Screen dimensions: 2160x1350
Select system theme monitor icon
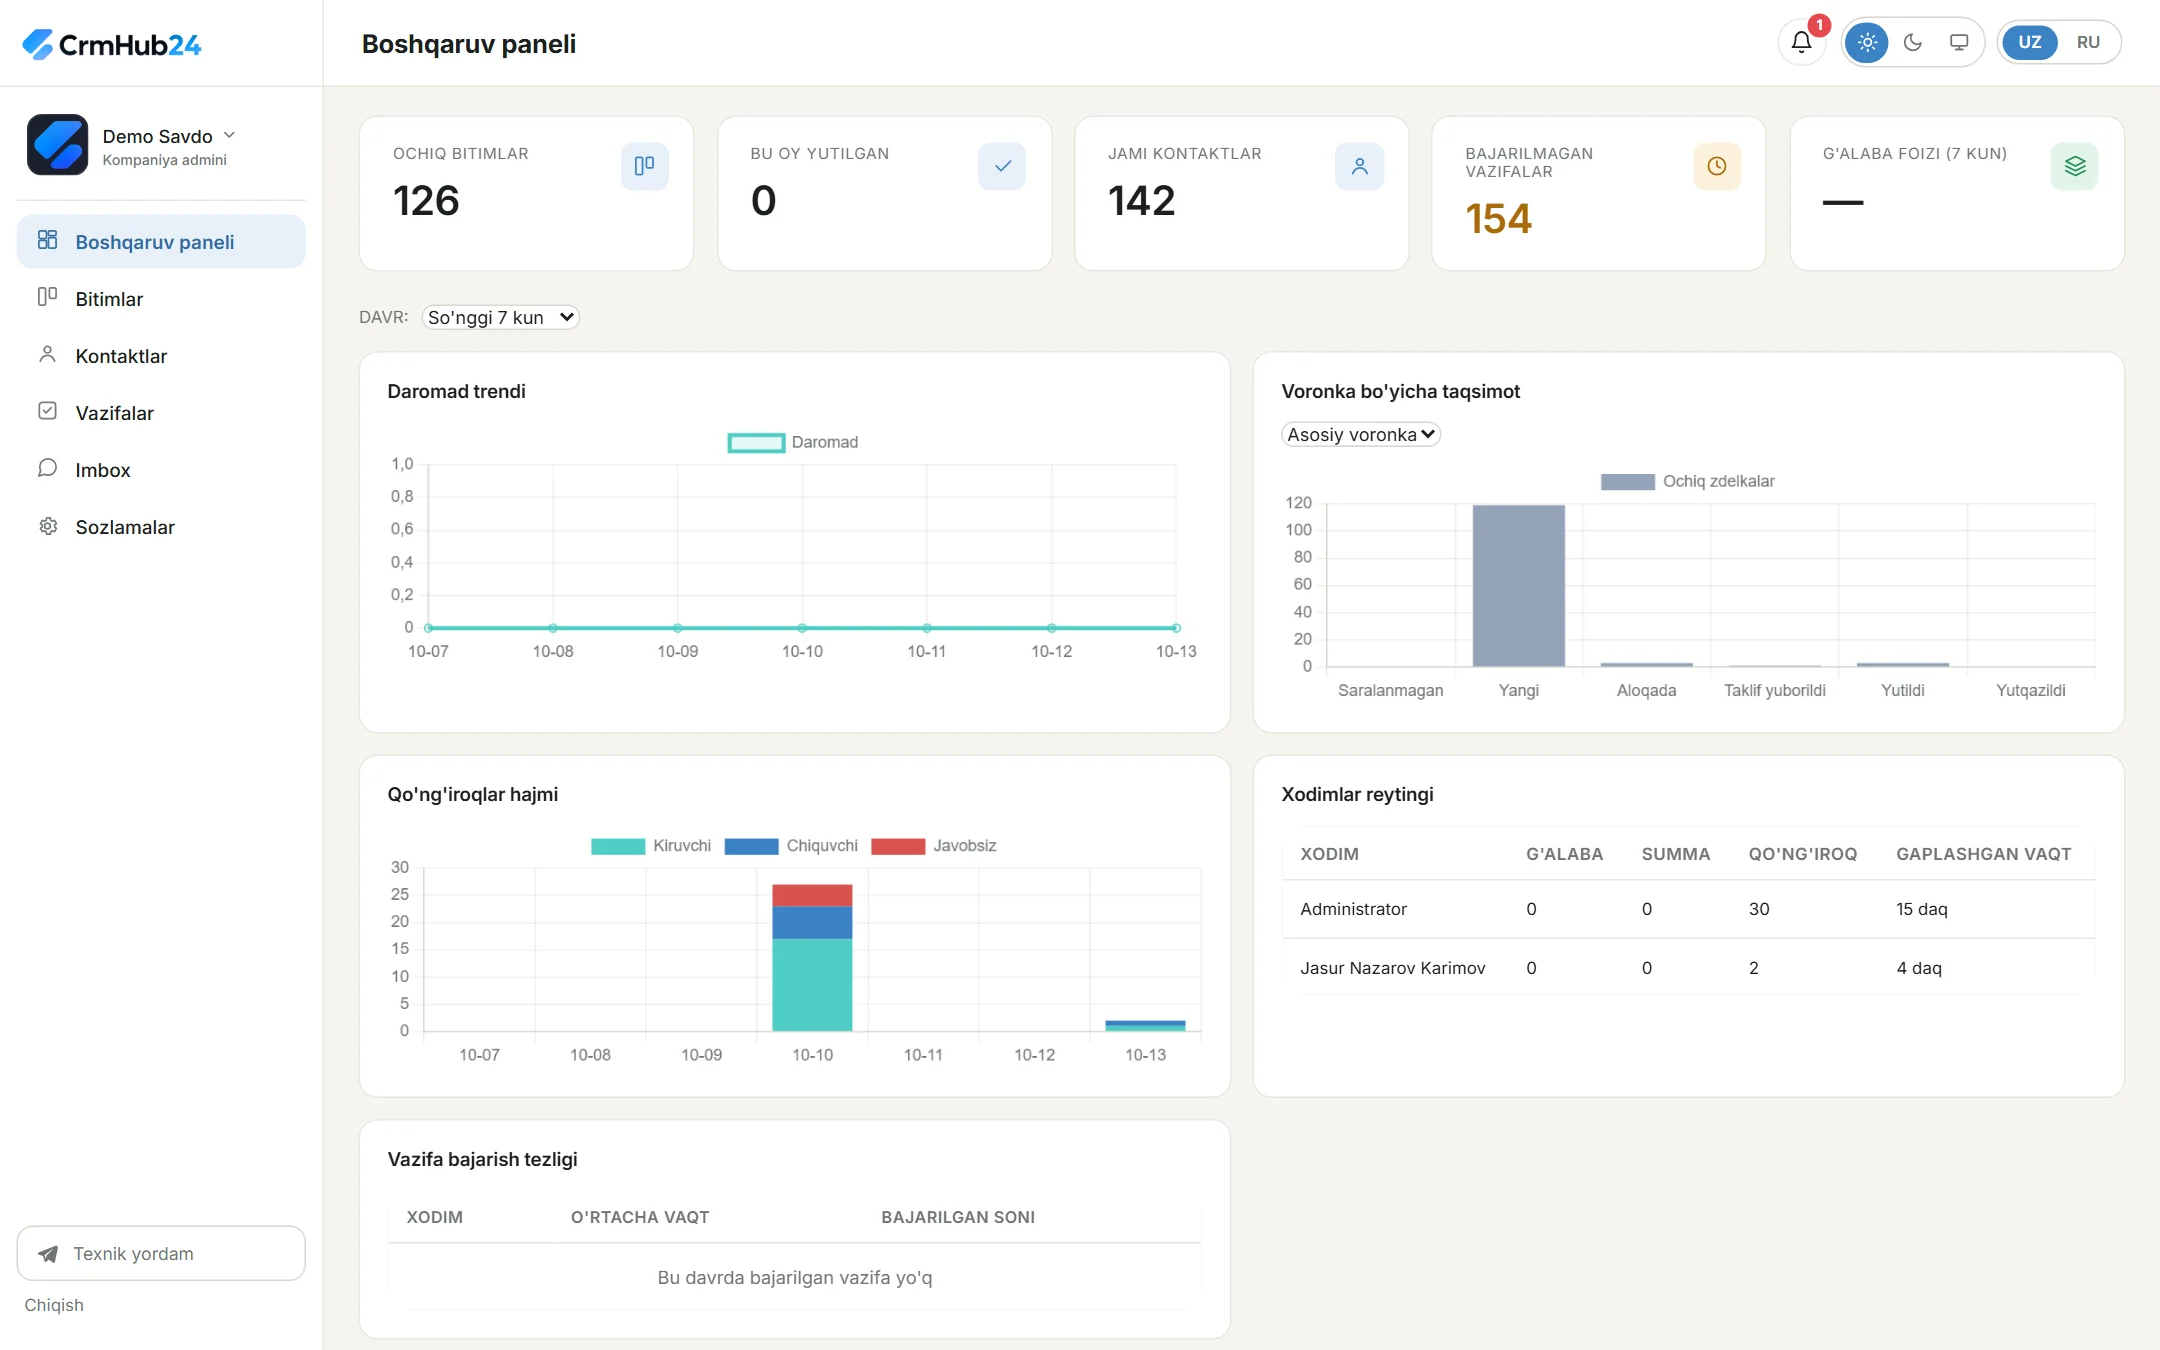[x=1958, y=42]
